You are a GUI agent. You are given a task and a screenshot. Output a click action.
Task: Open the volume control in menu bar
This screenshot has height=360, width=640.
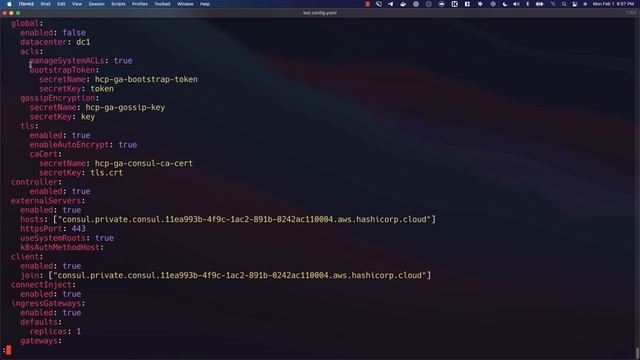[516, 4]
